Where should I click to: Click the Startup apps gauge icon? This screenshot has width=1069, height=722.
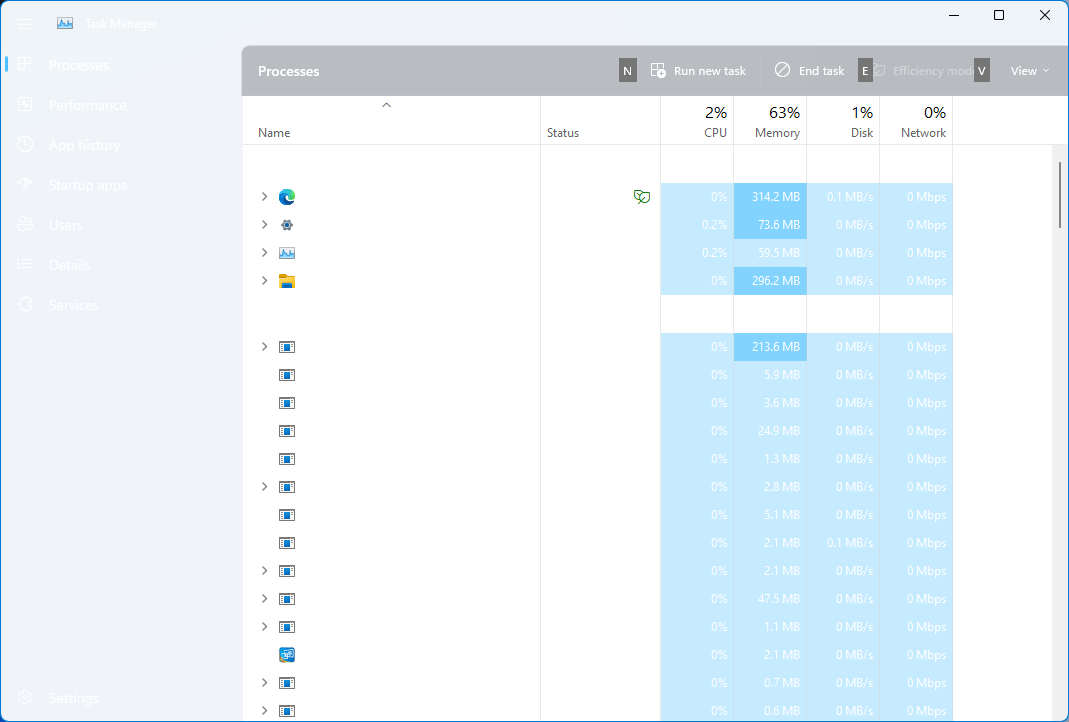(x=25, y=184)
